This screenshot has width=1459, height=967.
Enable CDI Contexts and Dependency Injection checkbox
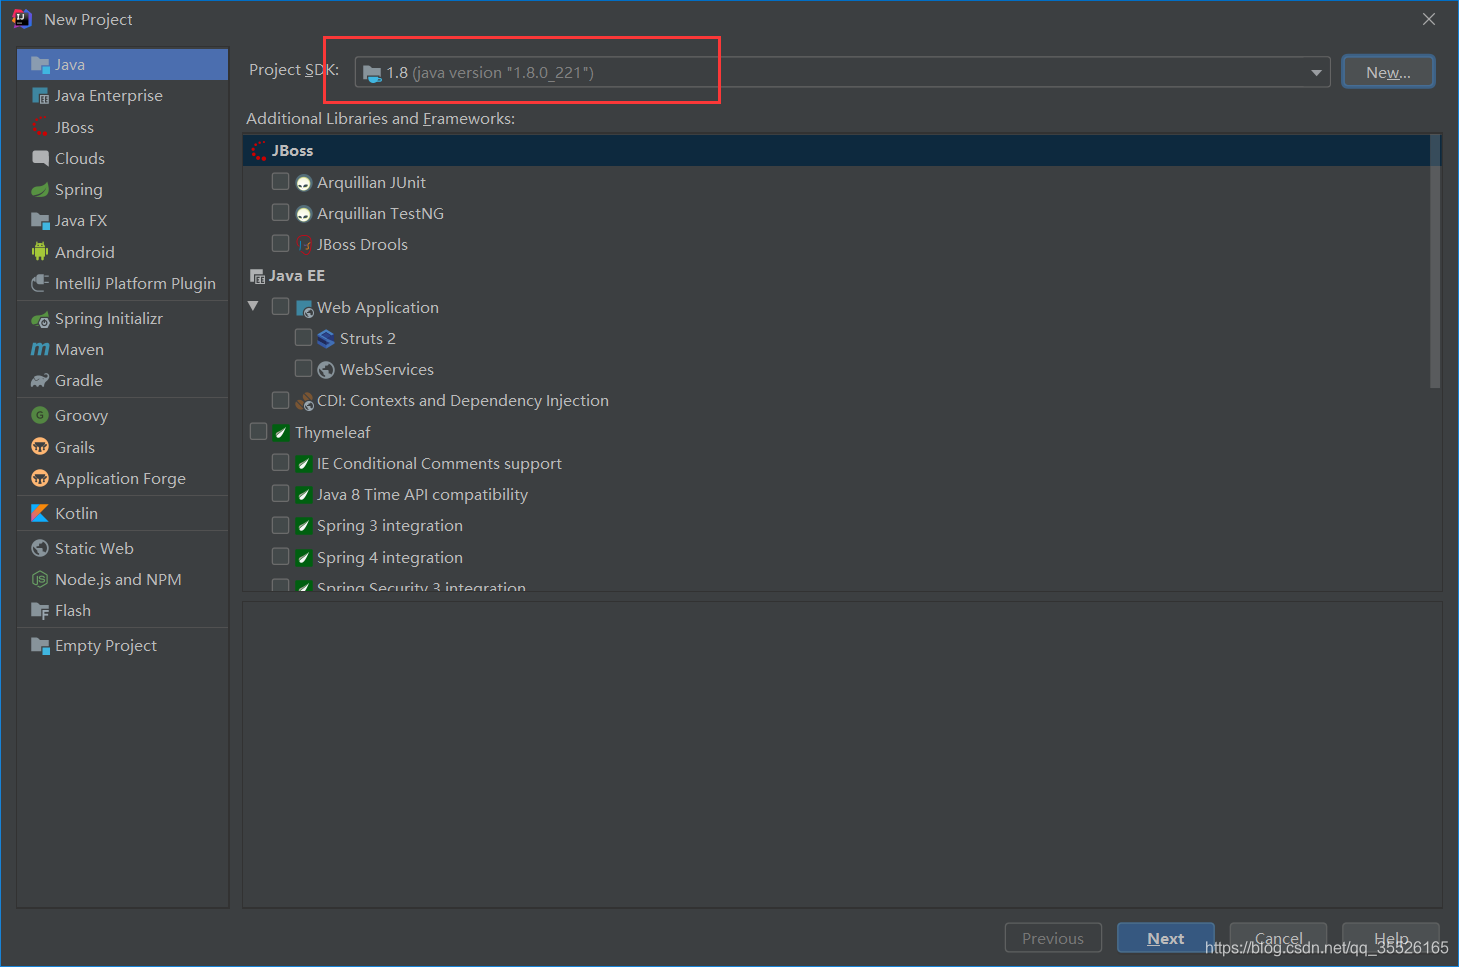click(280, 400)
